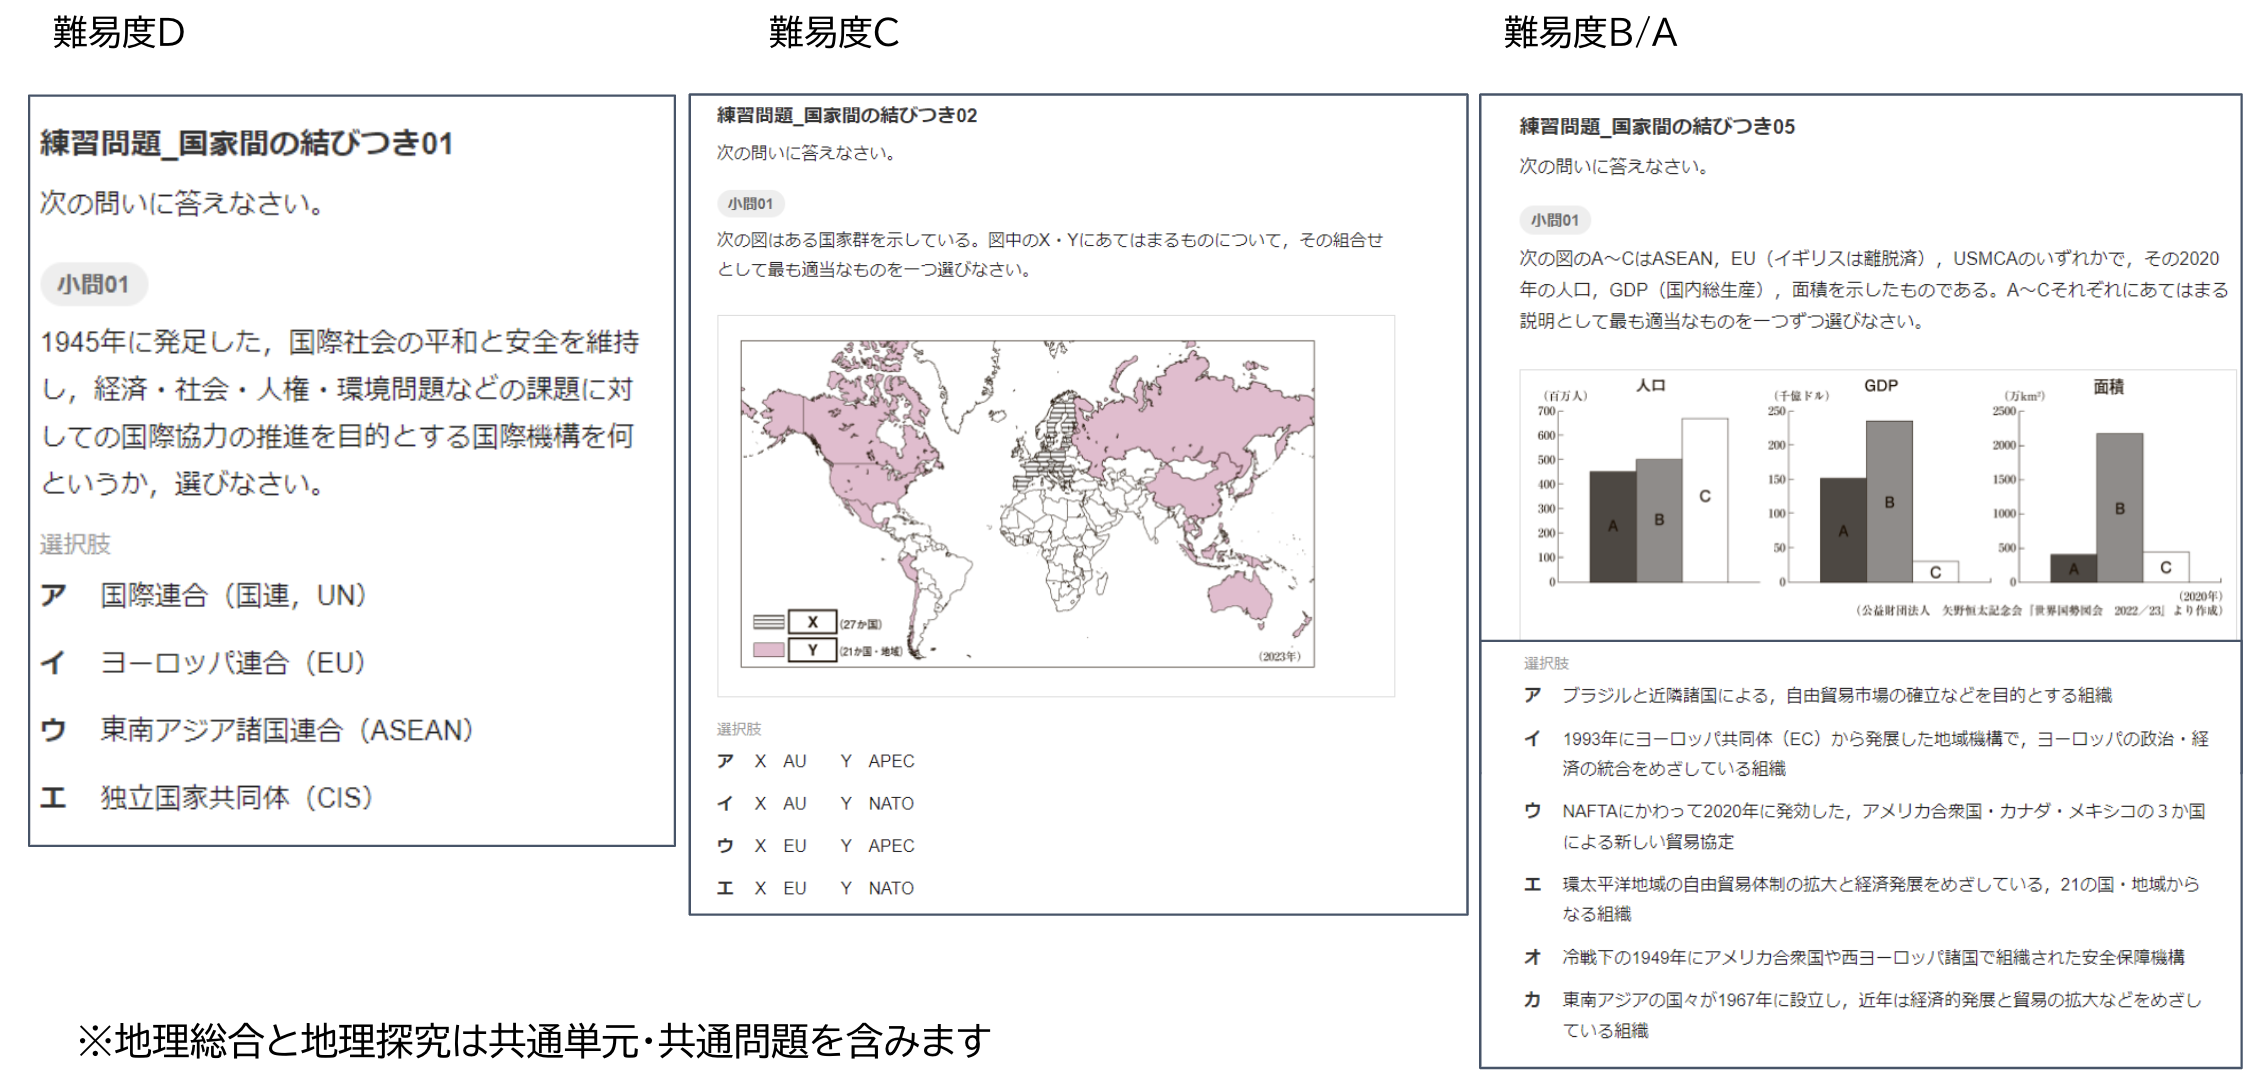Choose option エ 独立国家共同体（CIS）
The image size is (2256, 1082).
click(236, 798)
